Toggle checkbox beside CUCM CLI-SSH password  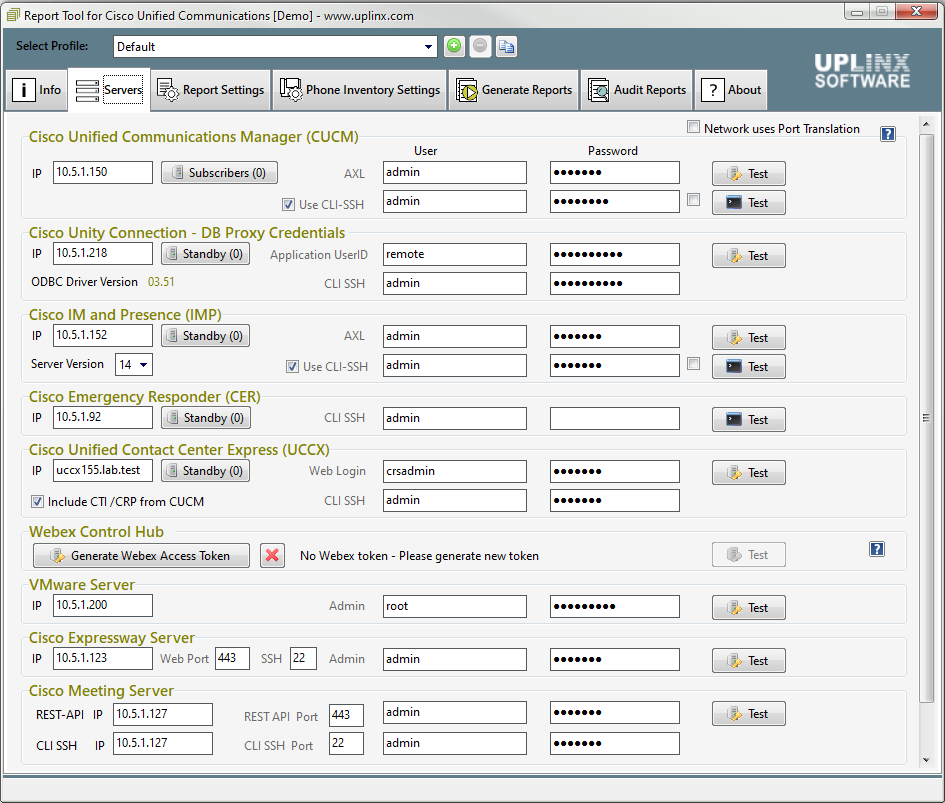pos(694,200)
